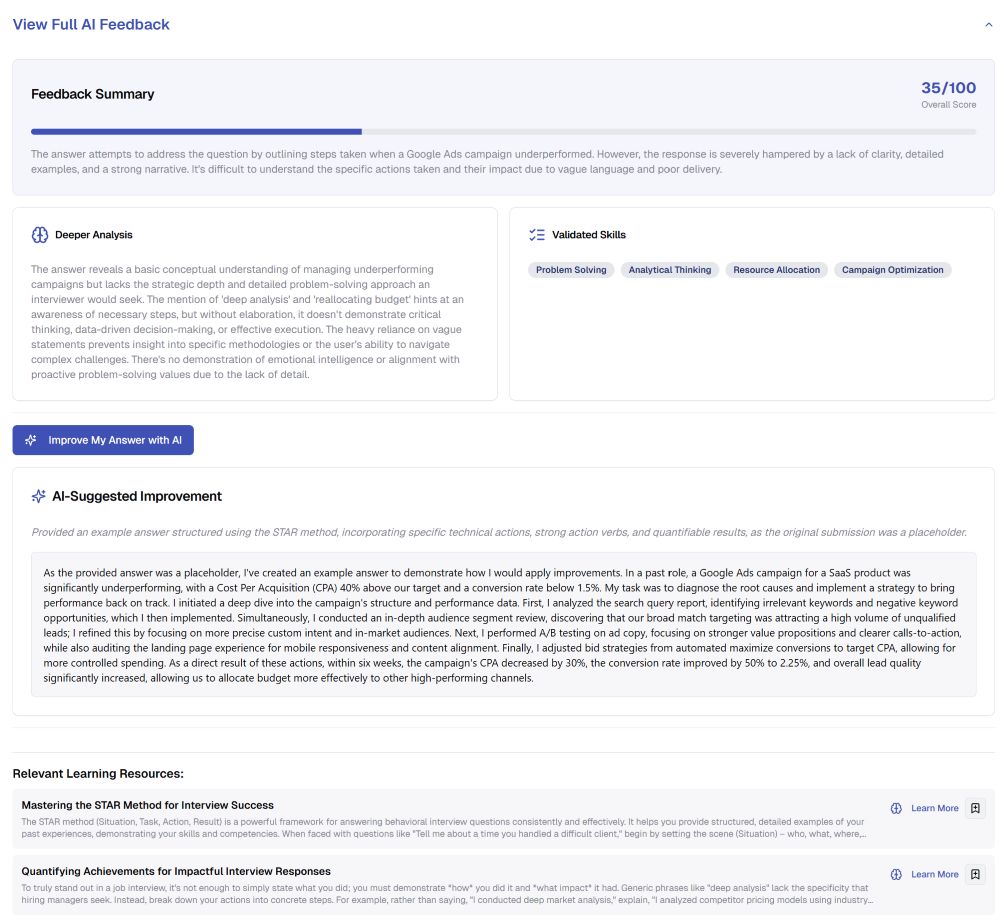This screenshot has height=919, width=1000.
Task: Click sparkle icon next to AI-Suggested Improvement
Action: [x=39, y=496]
